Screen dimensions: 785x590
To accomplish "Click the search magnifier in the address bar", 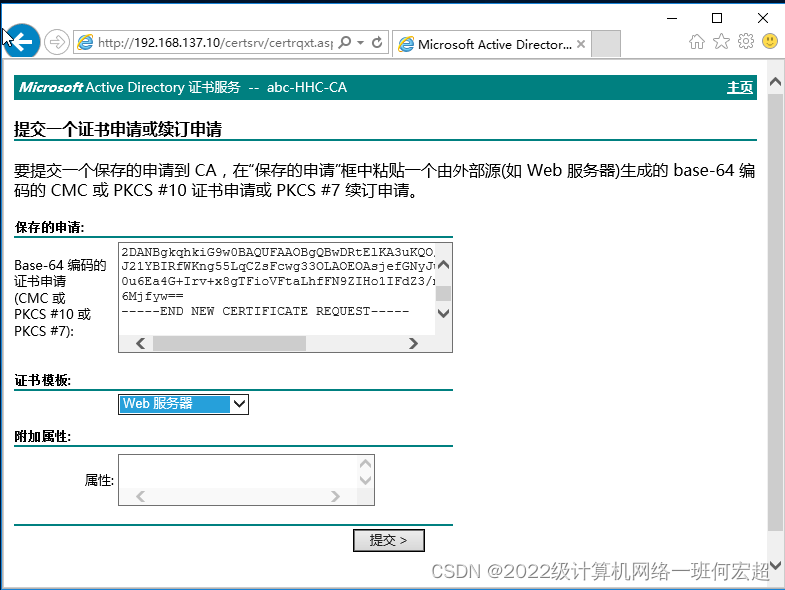I will pos(345,43).
